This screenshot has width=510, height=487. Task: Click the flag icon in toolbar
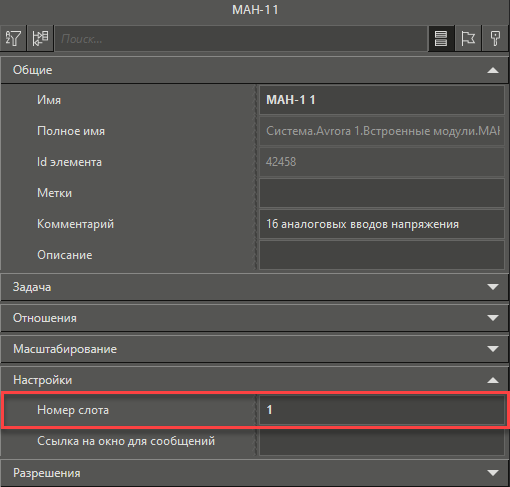[x=468, y=39]
